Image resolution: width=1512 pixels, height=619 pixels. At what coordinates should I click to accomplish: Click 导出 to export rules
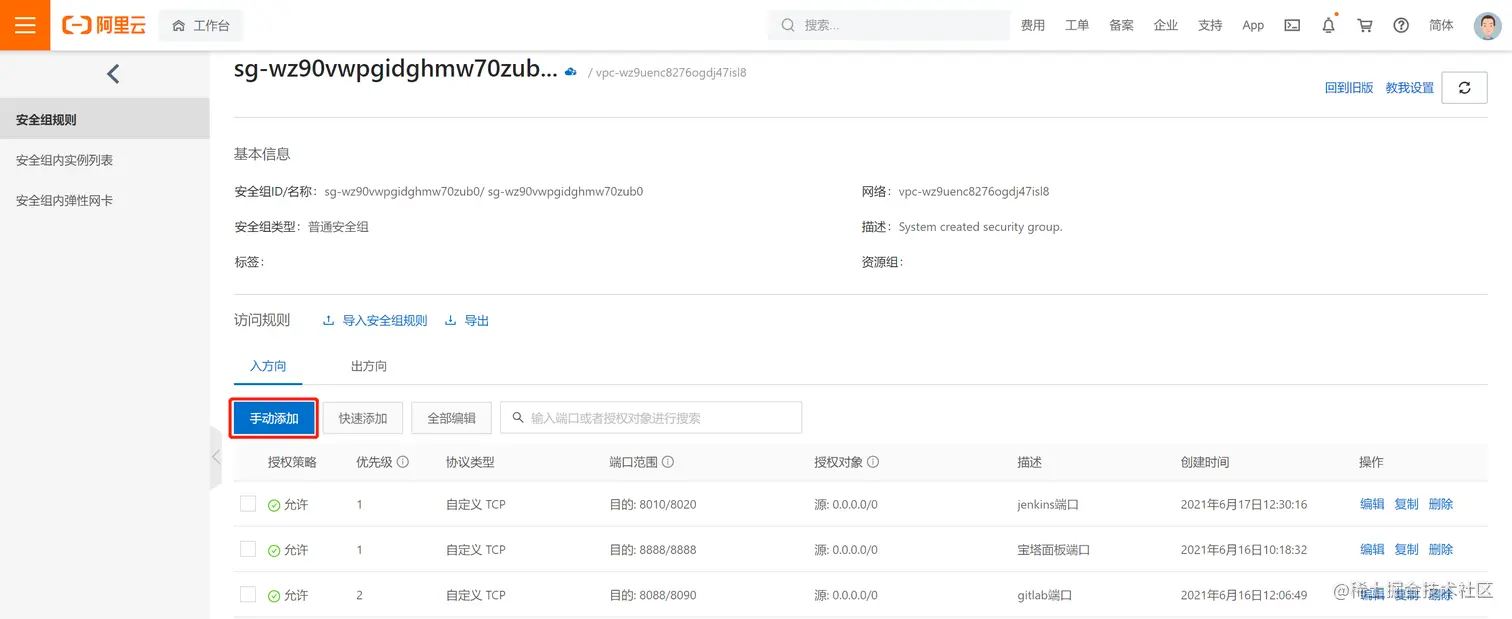467,321
